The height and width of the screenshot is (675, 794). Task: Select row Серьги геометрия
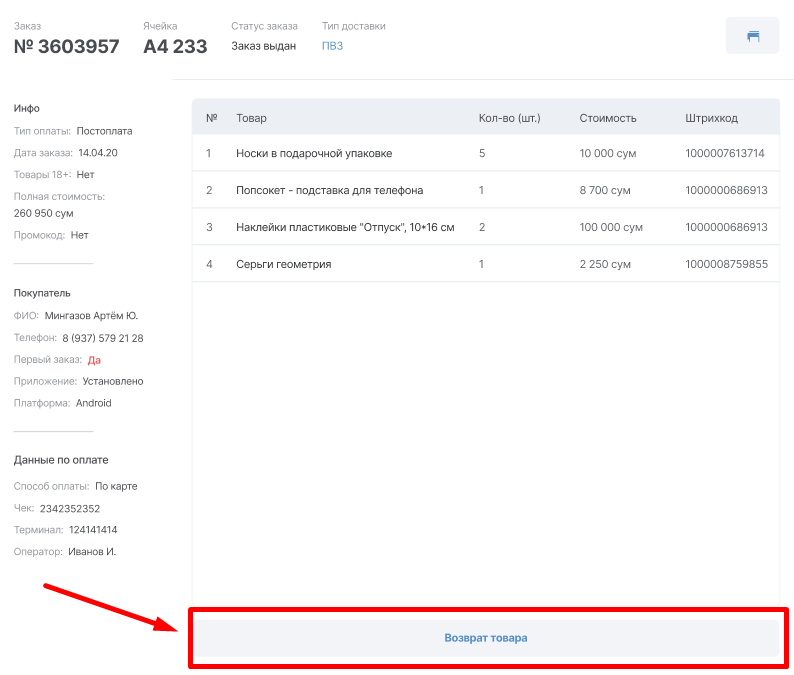pyautogui.click(x=486, y=264)
